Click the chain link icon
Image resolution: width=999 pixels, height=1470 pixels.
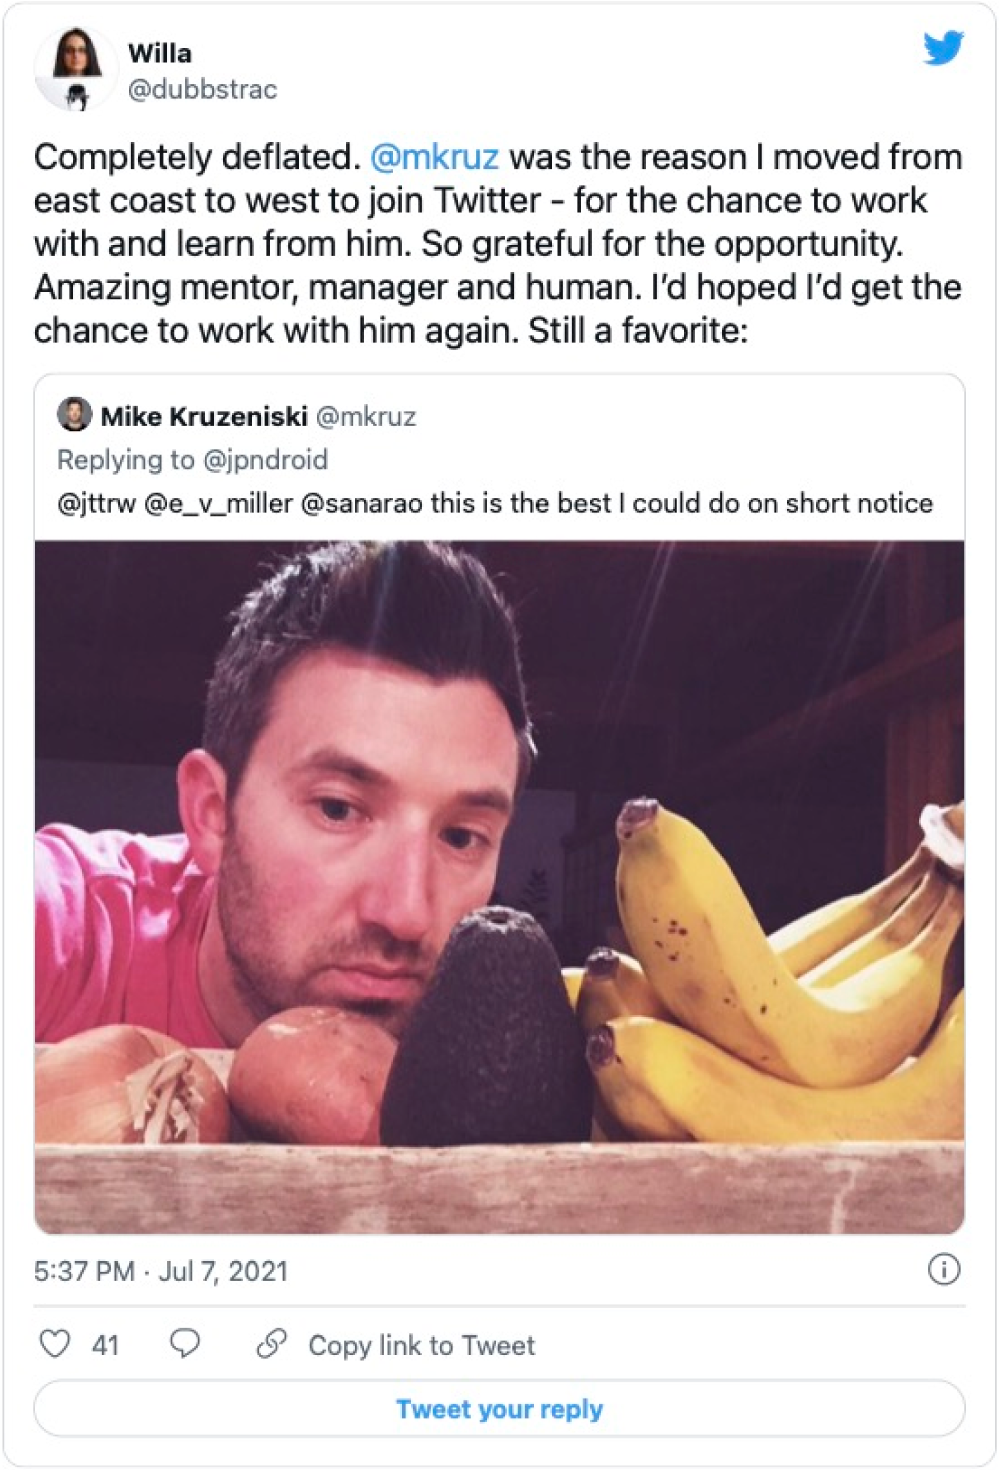pos(271,1344)
